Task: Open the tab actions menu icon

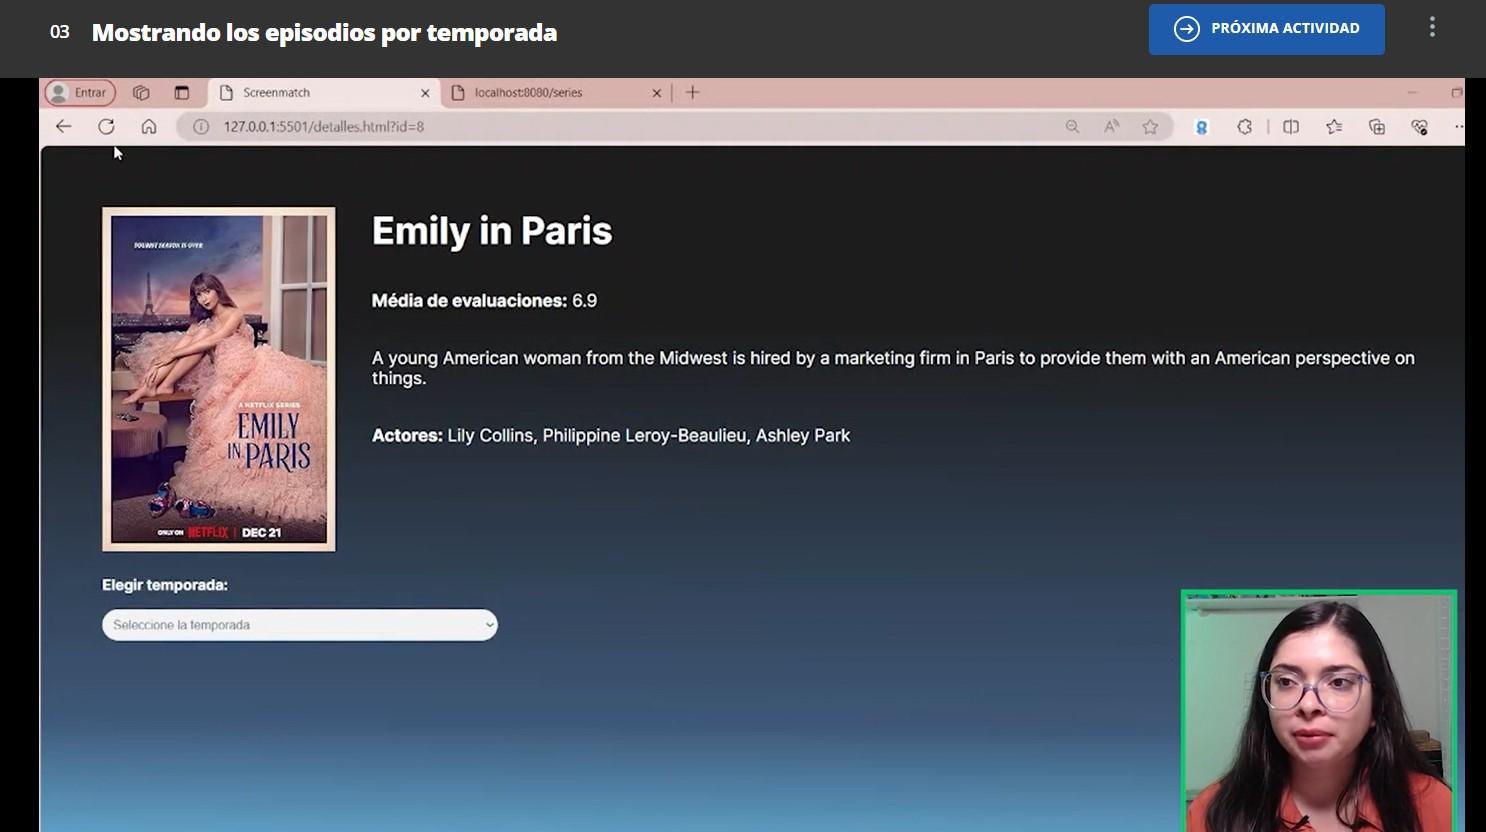Action: 182,93
